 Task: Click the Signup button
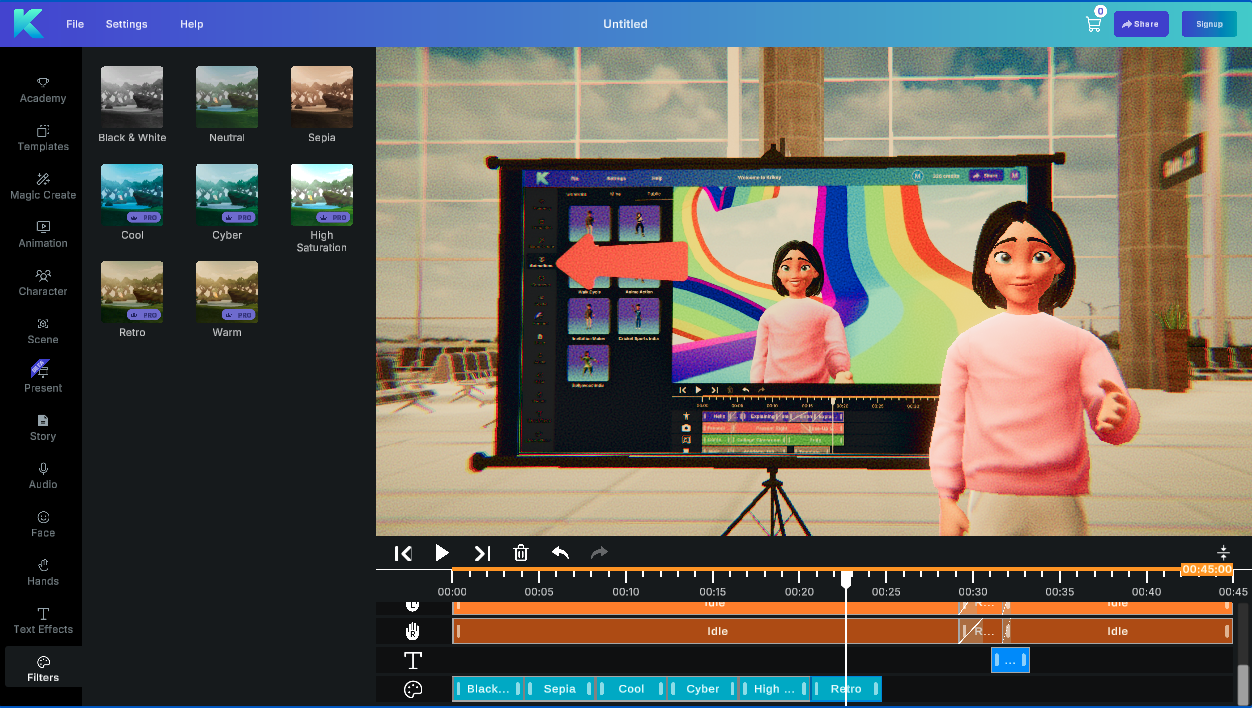1209,23
